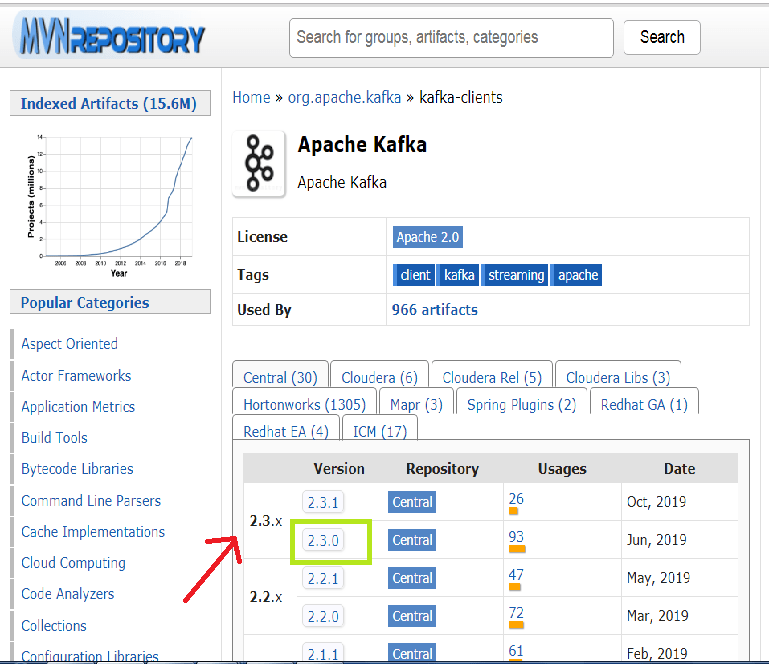Open the Spring Plugins (2) tab
This screenshot has height=664, width=769.
click(x=521, y=405)
